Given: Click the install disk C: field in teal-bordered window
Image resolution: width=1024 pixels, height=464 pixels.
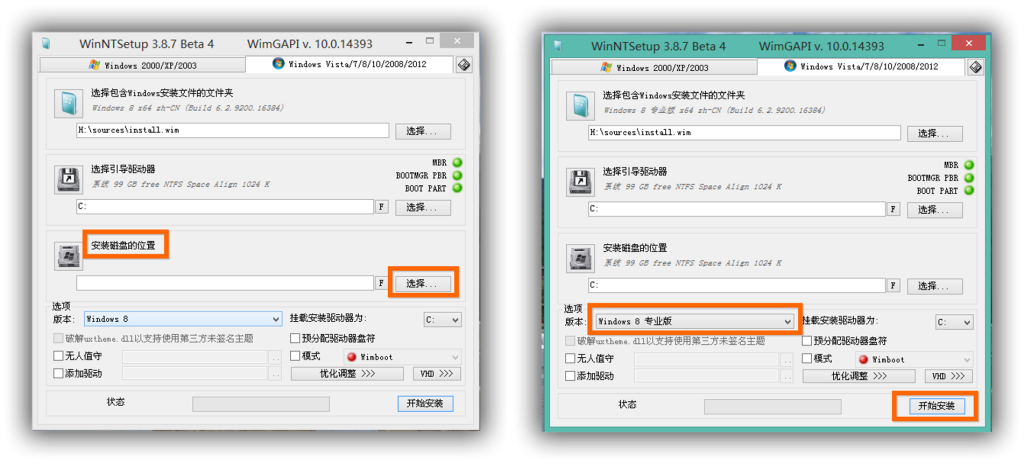Looking at the screenshot, I should (x=737, y=286).
